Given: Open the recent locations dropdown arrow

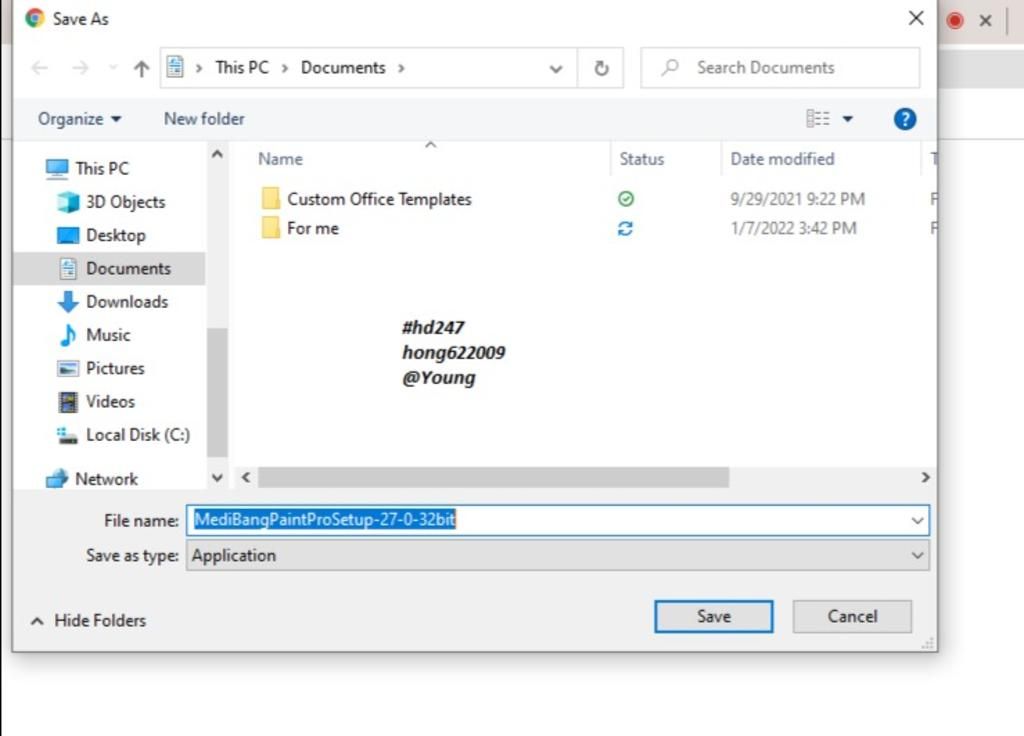Looking at the screenshot, I should (113, 68).
